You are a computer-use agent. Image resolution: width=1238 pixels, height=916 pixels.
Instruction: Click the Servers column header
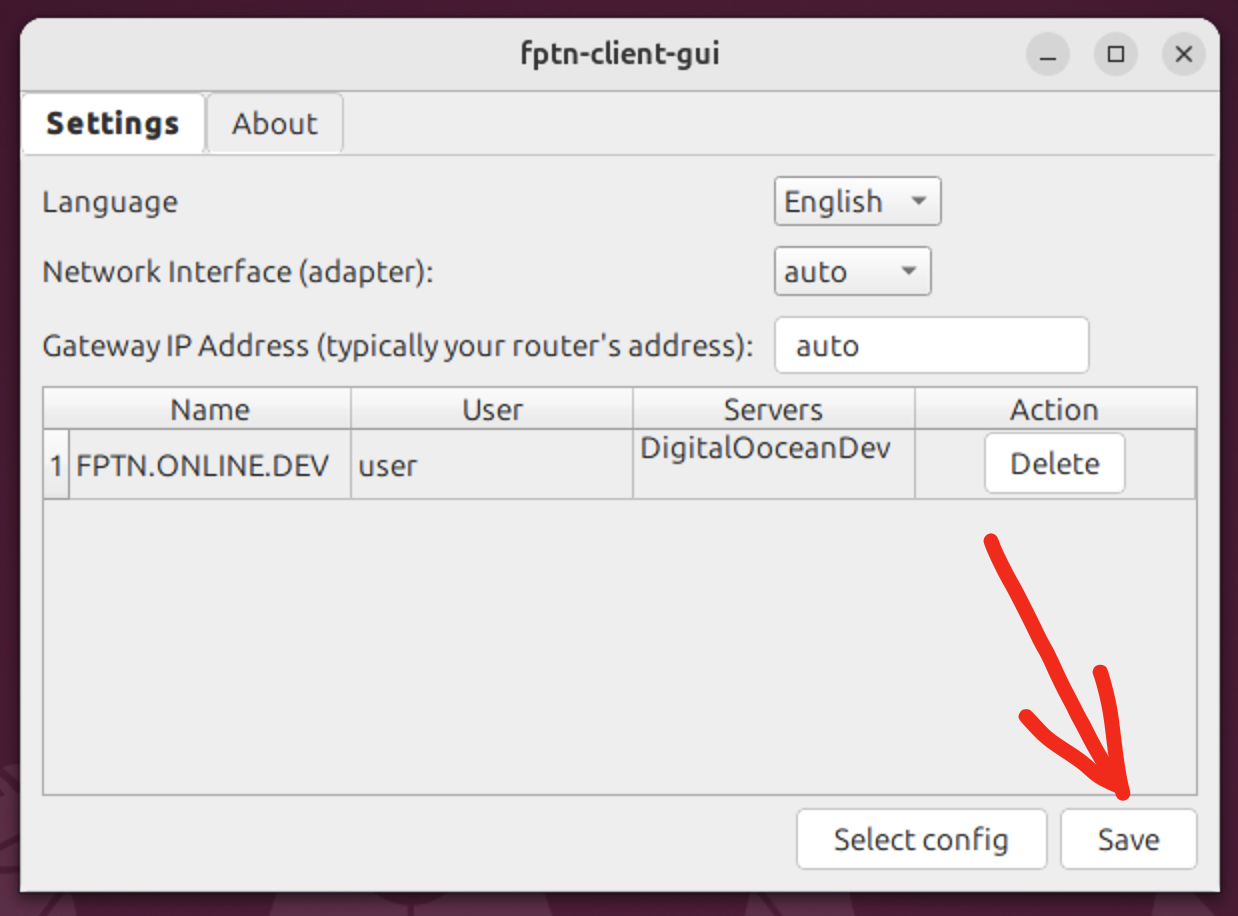pos(773,409)
